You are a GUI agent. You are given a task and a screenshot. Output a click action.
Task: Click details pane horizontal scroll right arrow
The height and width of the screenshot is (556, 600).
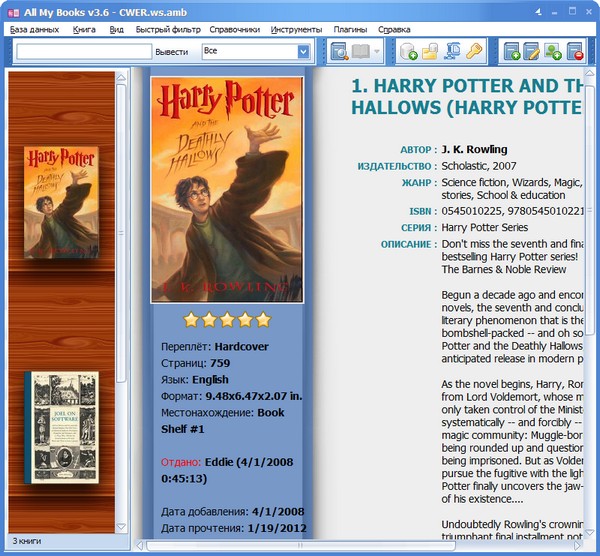pos(578,545)
